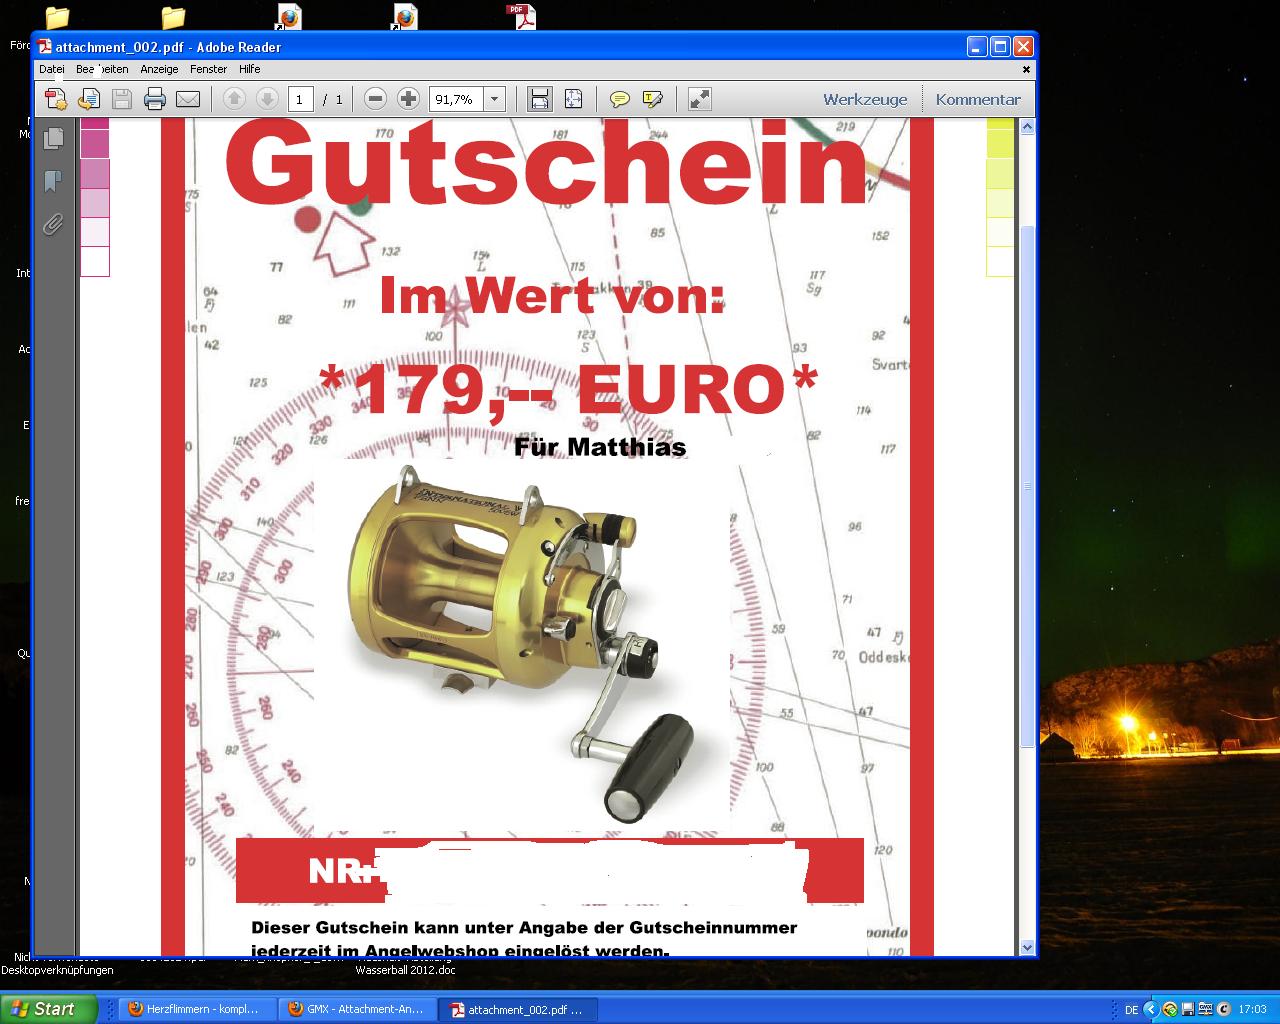Image resolution: width=1280 pixels, height=1024 pixels.
Task: Click the create PDF online icon
Action: 56,99
